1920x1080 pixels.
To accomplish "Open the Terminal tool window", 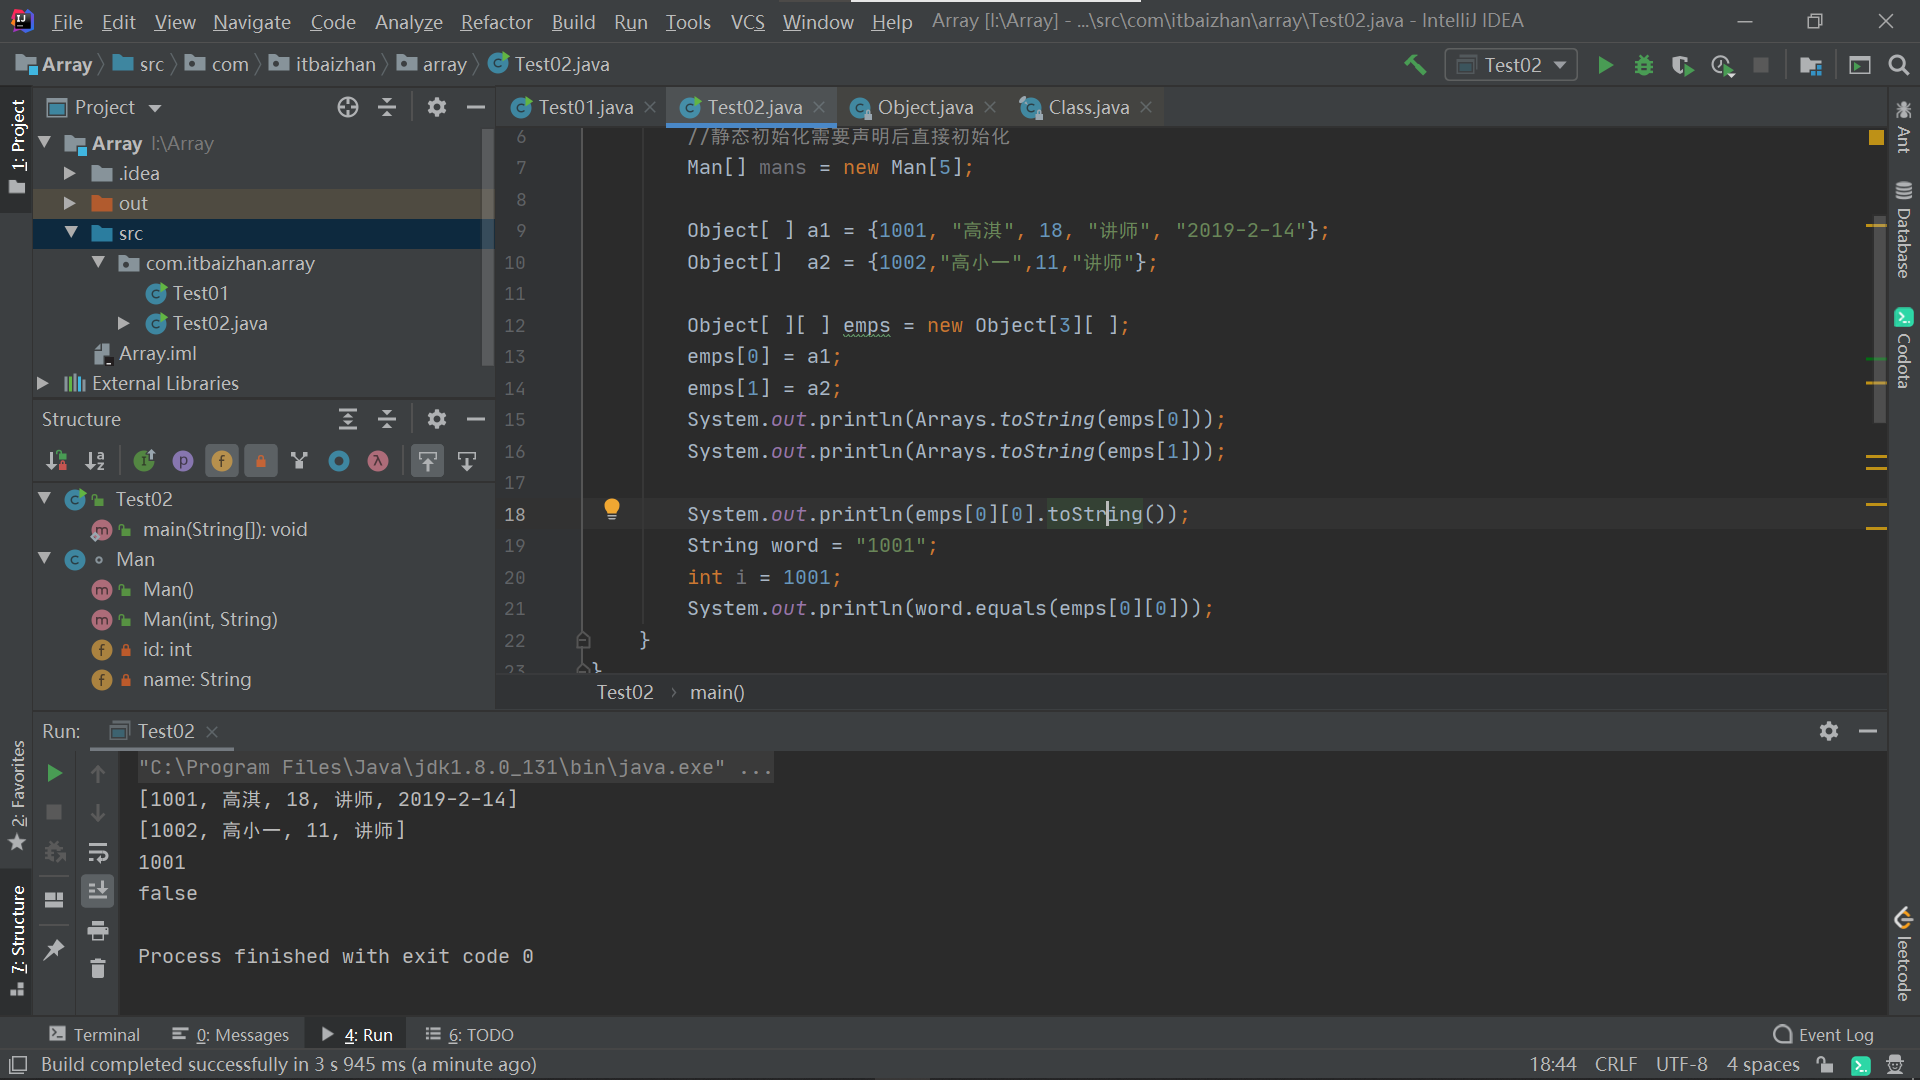I will tap(95, 1035).
